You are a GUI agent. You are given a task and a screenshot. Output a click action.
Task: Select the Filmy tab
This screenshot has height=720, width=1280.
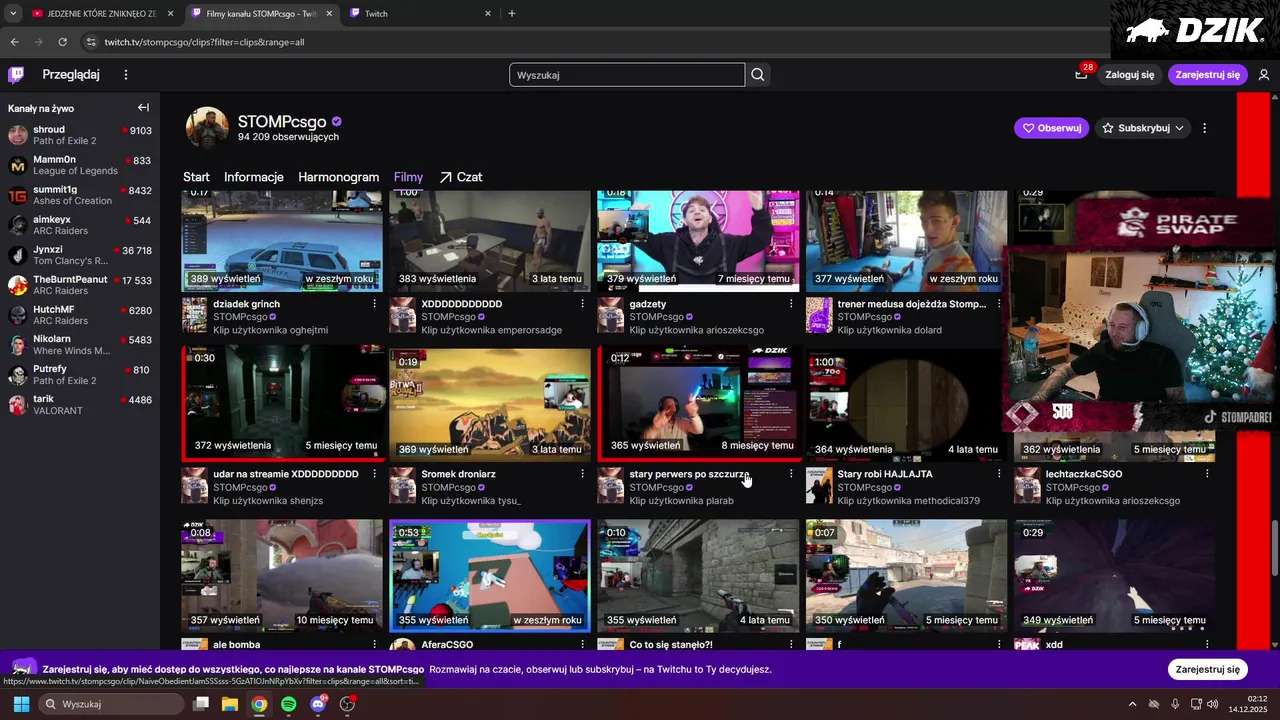click(408, 177)
